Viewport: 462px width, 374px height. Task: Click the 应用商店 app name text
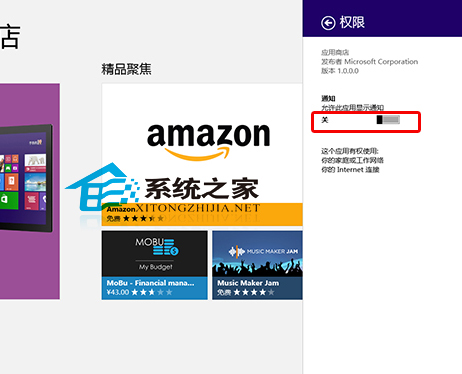[335, 52]
